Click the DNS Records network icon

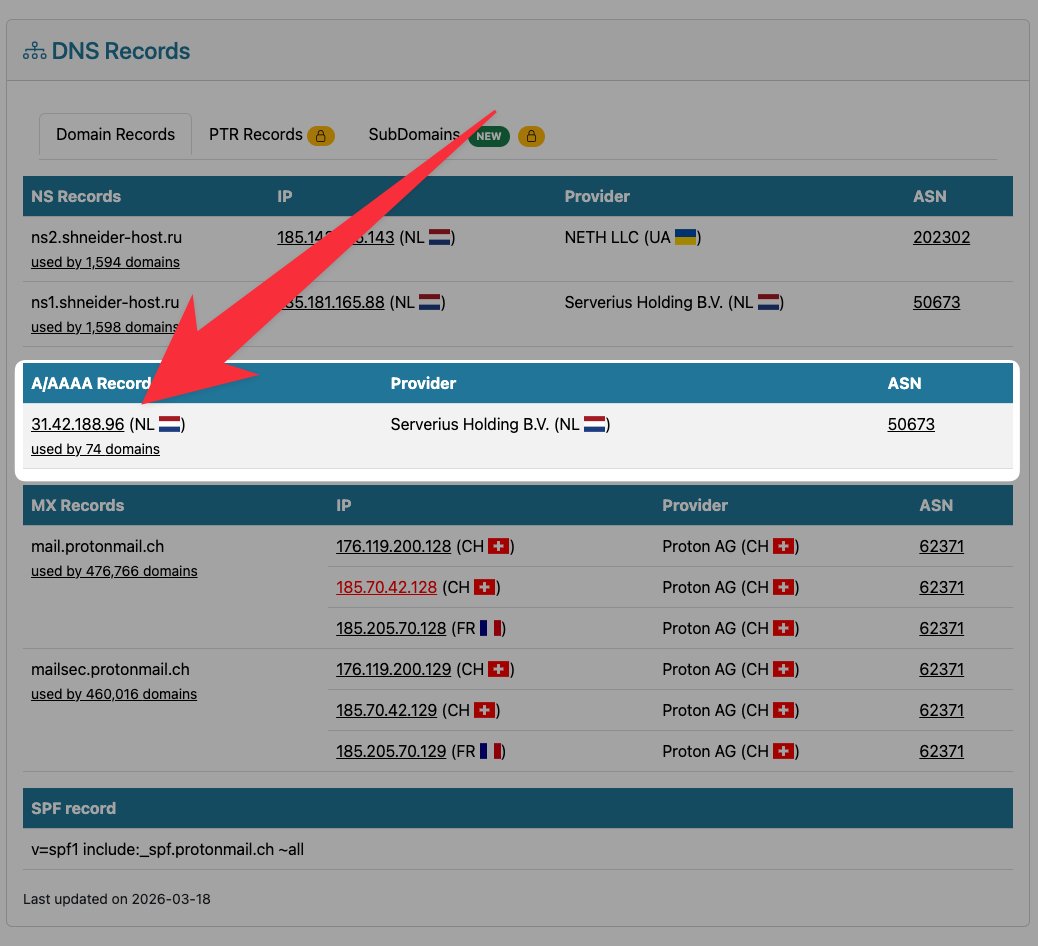pos(34,51)
